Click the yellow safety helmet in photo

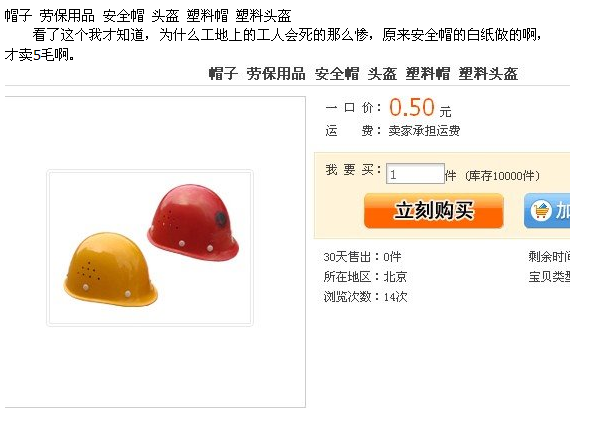click(x=111, y=269)
